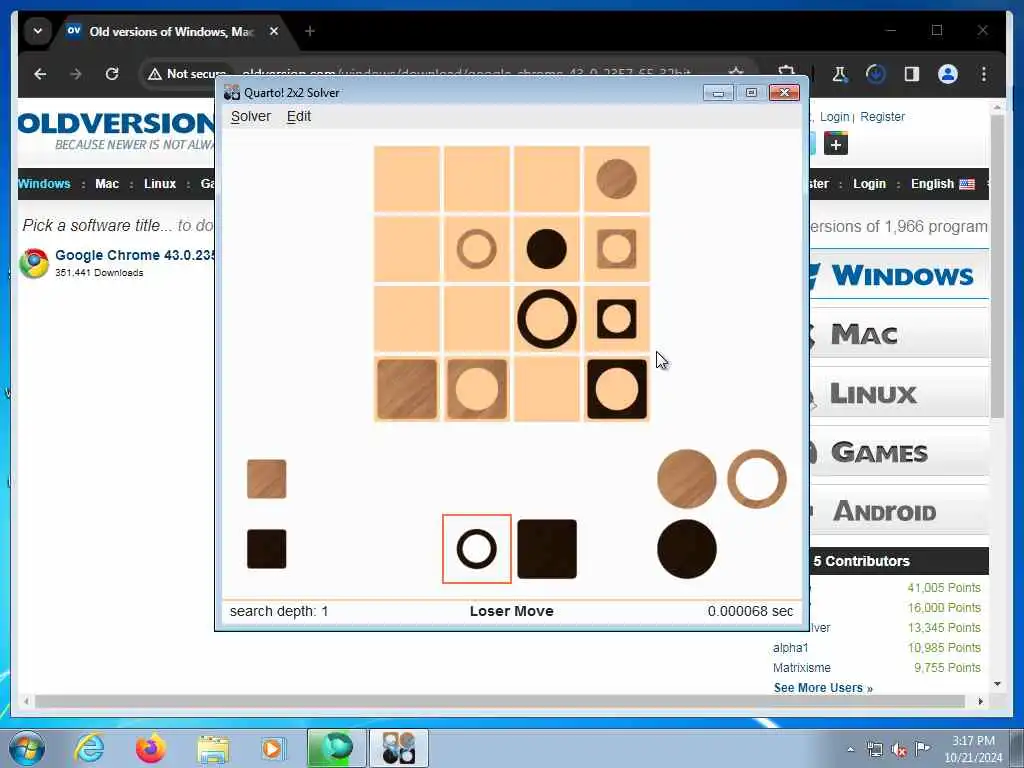
Task: Open the ANDROID category banner
Action: 899,511
